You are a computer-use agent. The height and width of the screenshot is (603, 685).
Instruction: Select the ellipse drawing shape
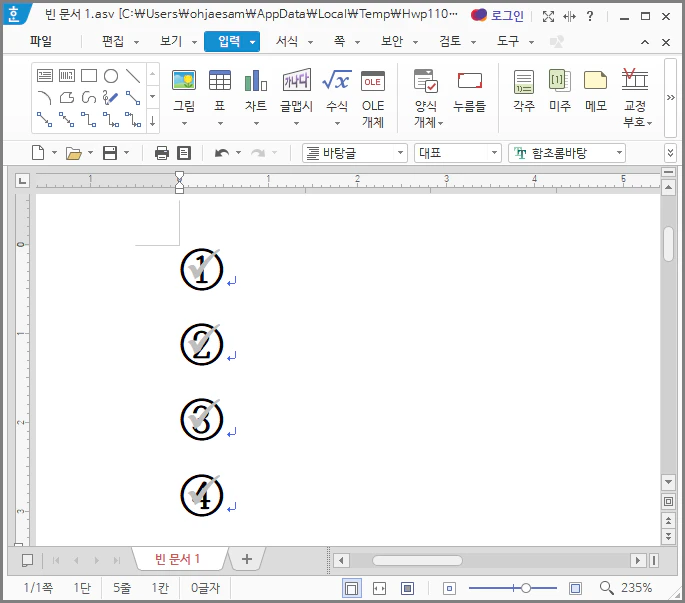(x=111, y=76)
